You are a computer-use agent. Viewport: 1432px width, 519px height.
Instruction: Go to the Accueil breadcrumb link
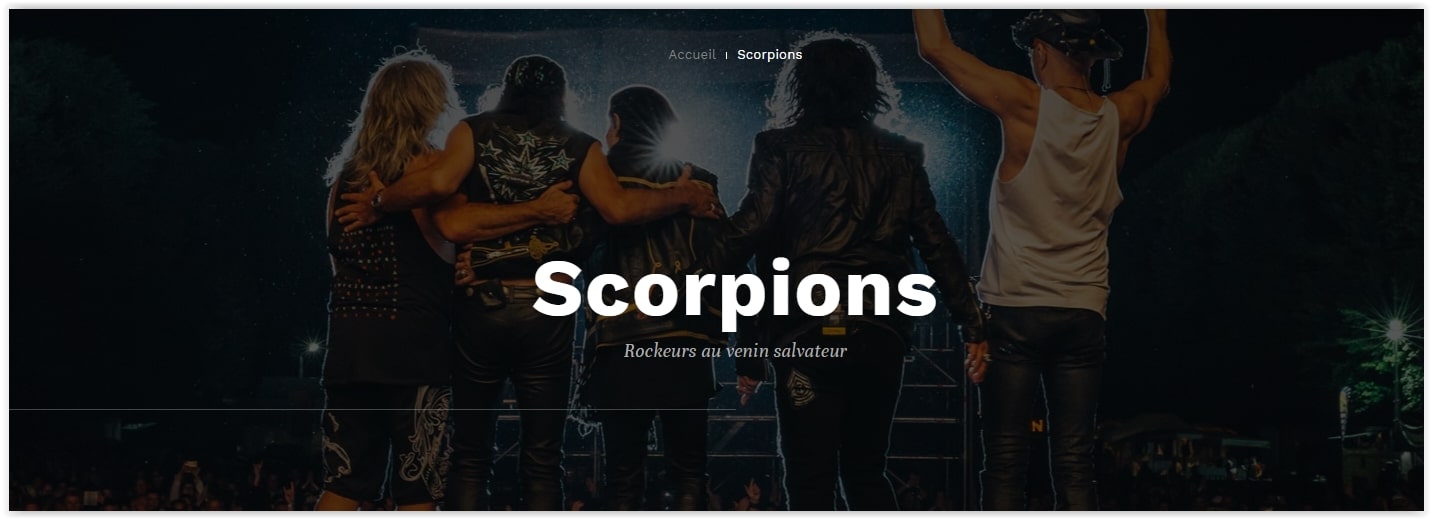tap(692, 54)
